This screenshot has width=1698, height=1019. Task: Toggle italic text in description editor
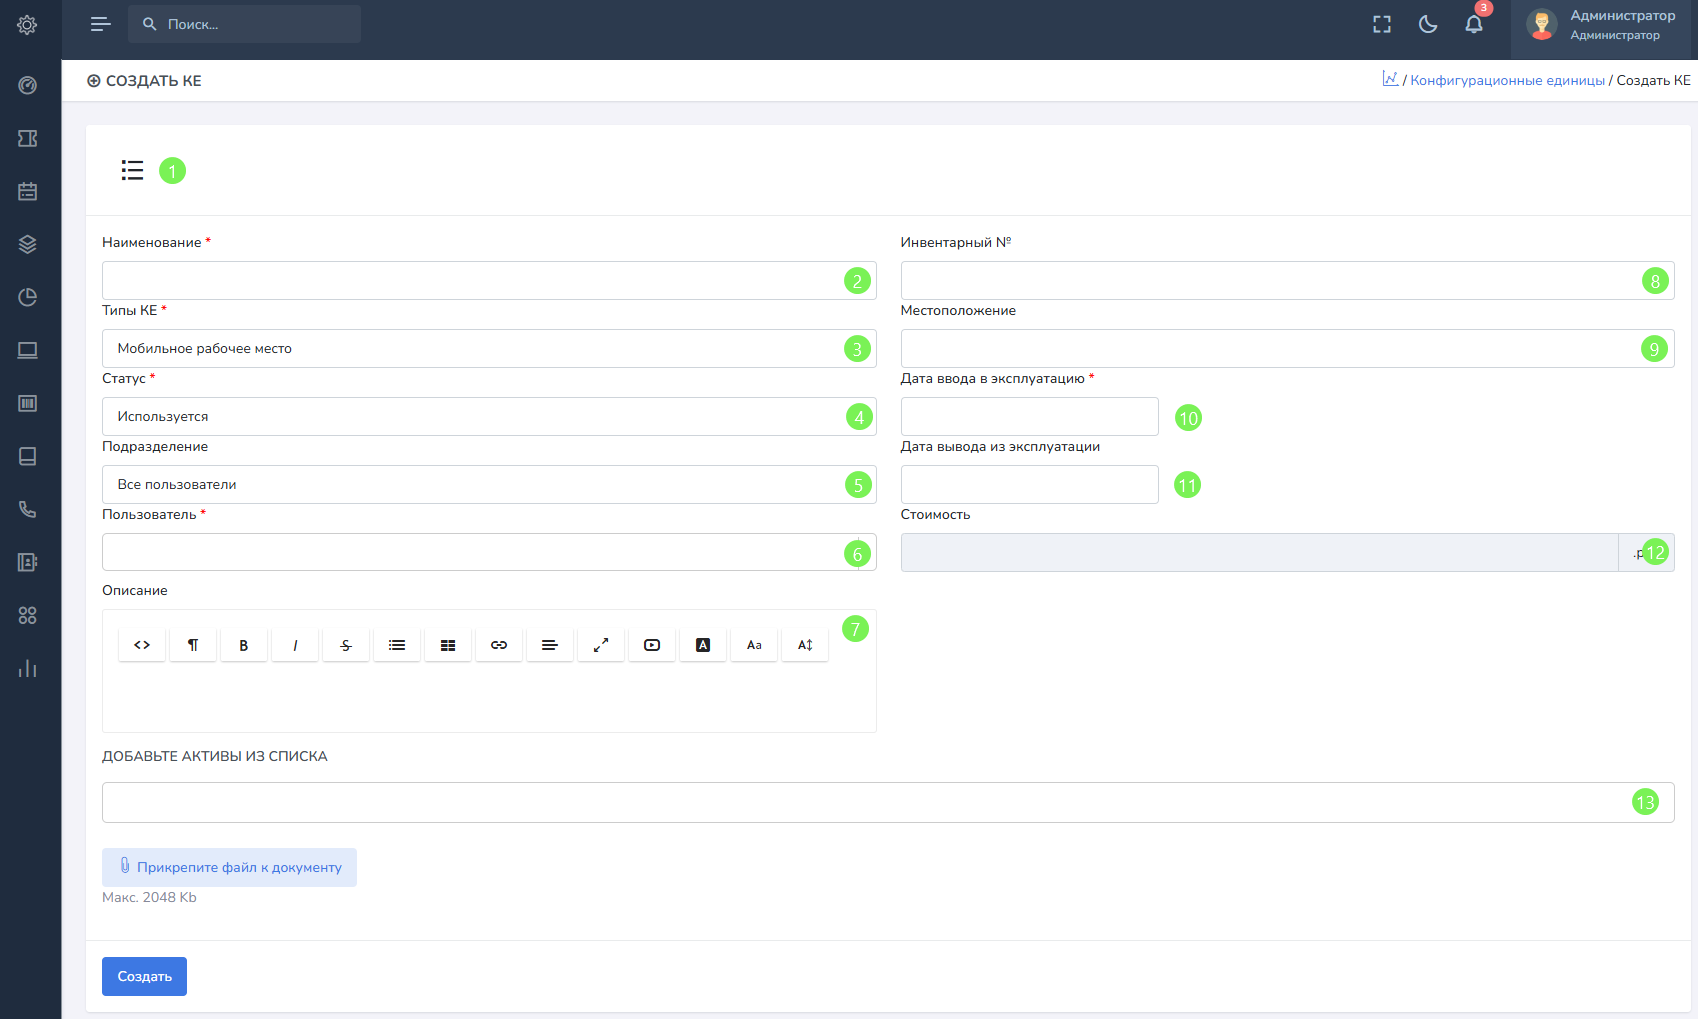(x=295, y=645)
